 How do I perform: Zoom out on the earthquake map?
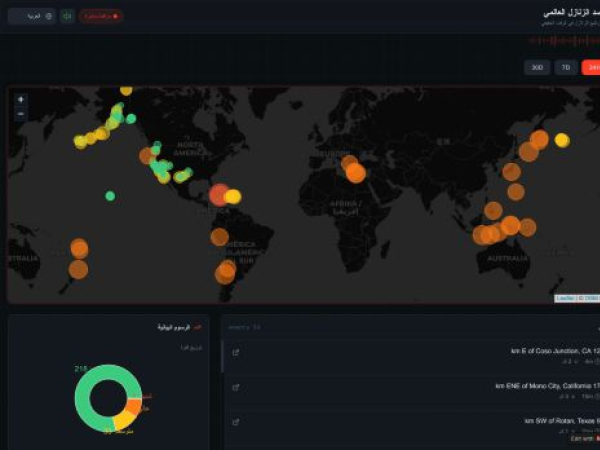click(x=21, y=114)
